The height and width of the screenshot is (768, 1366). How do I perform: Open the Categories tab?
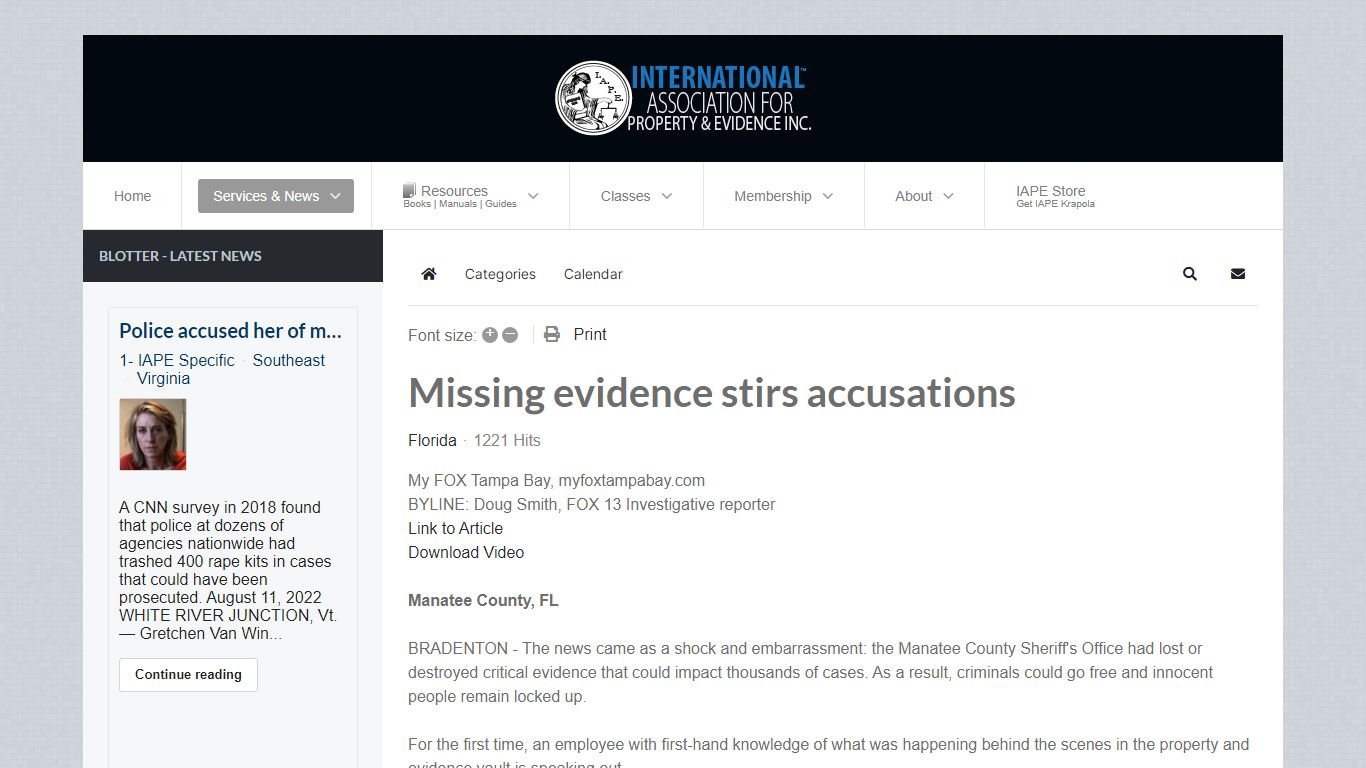500,274
